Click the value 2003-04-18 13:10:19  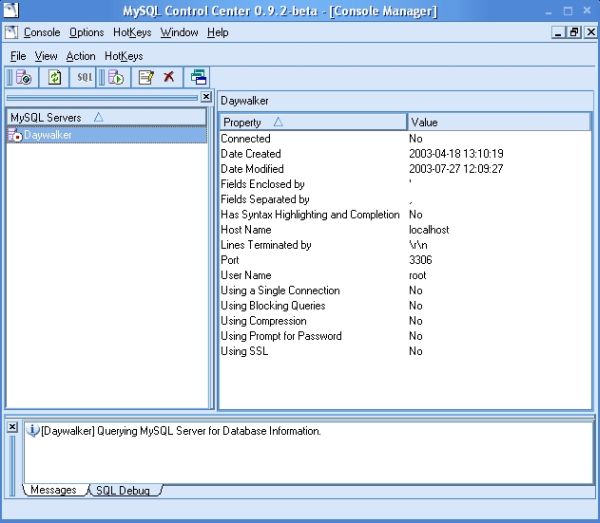click(x=456, y=154)
